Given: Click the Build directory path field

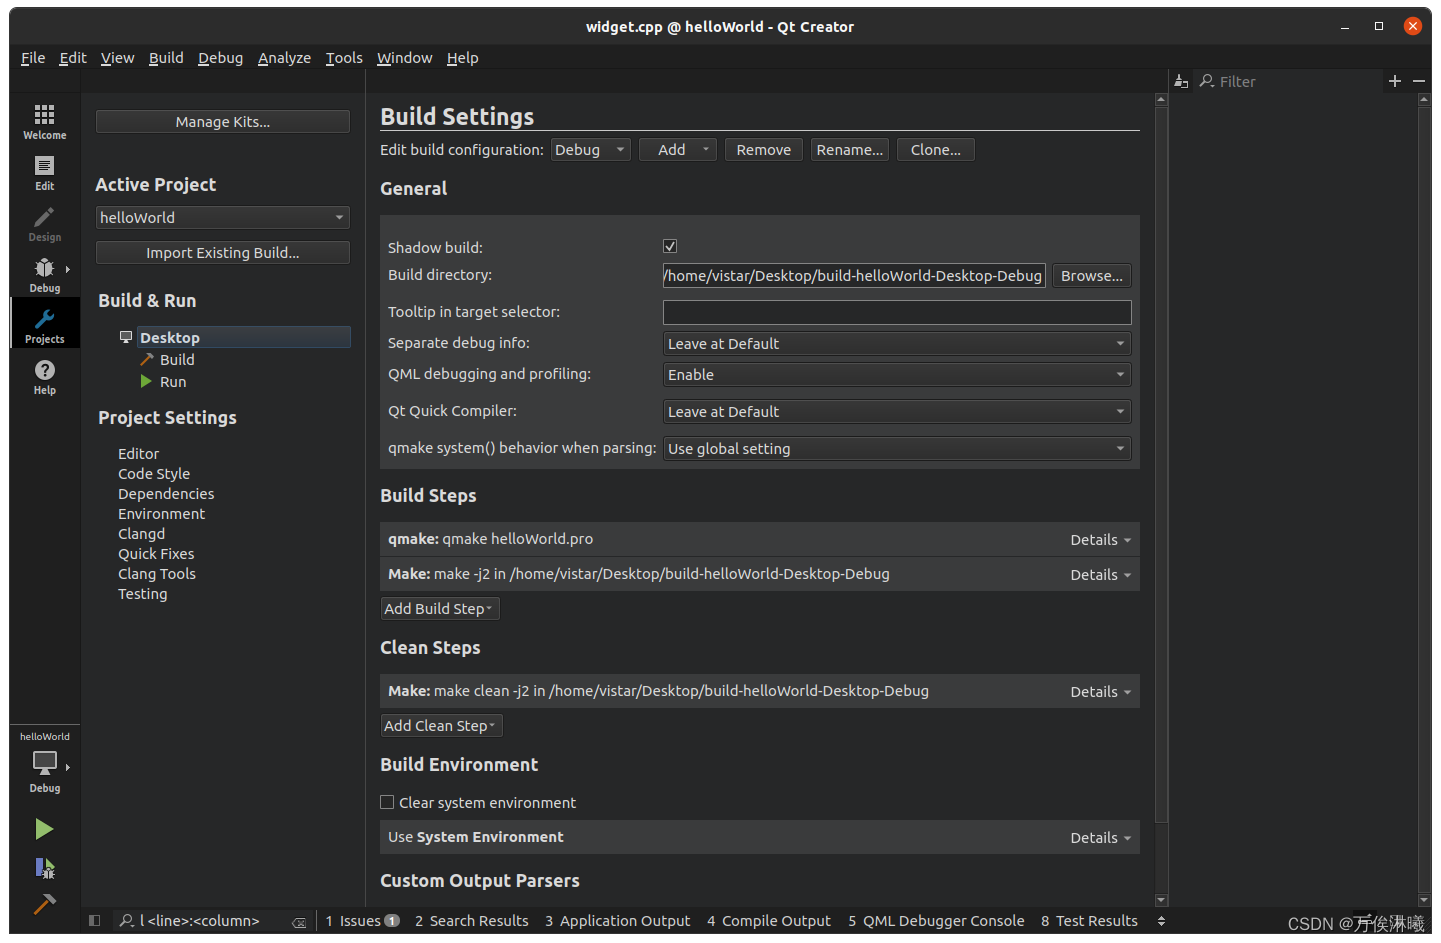Looking at the screenshot, I should (854, 276).
